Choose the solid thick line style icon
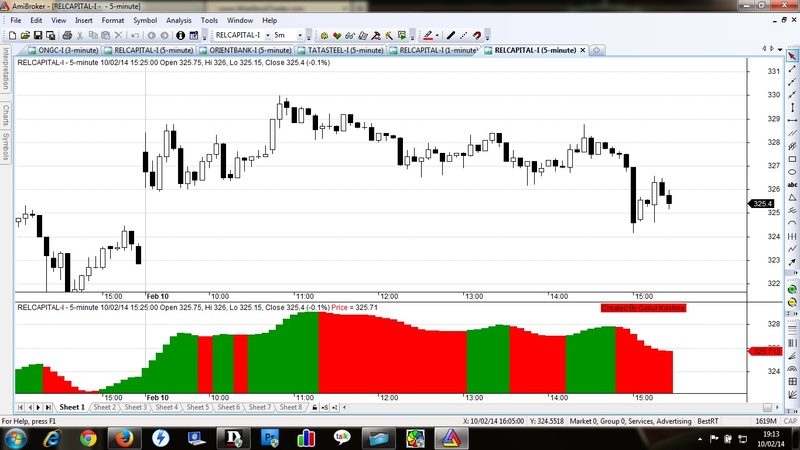The image size is (800, 450). pos(451,35)
